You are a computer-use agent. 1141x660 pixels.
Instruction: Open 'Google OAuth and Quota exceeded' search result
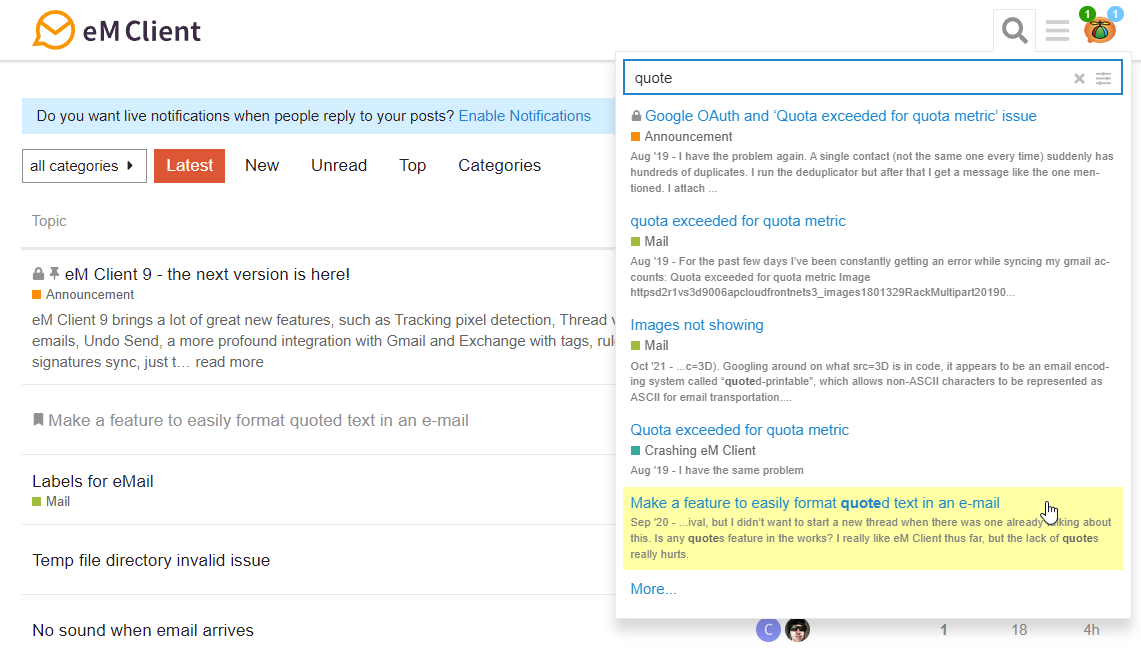840,116
